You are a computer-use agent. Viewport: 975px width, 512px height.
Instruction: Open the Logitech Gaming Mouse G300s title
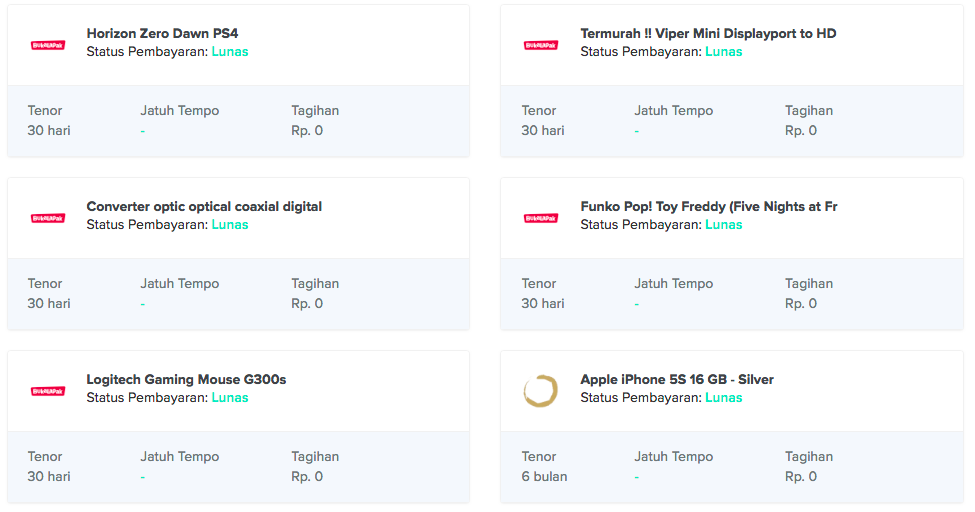tap(186, 380)
